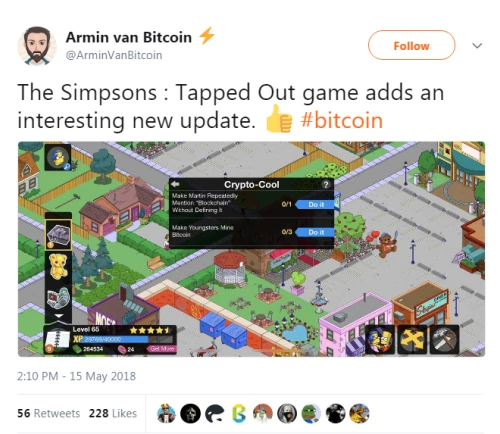Open the #bitcoin hashtag link

click(x=341, y=120)
